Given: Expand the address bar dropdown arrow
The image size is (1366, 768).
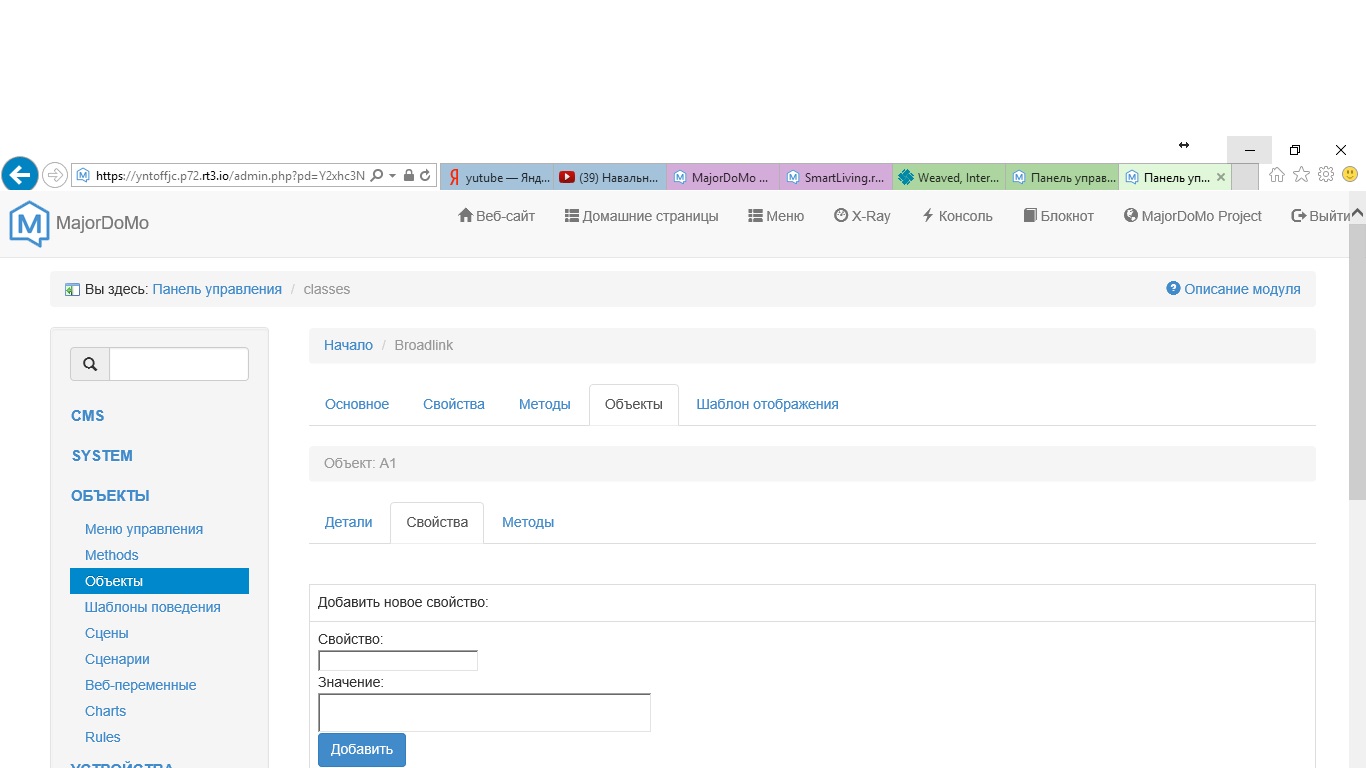Looking at the screenshot, I should (393, 175).
